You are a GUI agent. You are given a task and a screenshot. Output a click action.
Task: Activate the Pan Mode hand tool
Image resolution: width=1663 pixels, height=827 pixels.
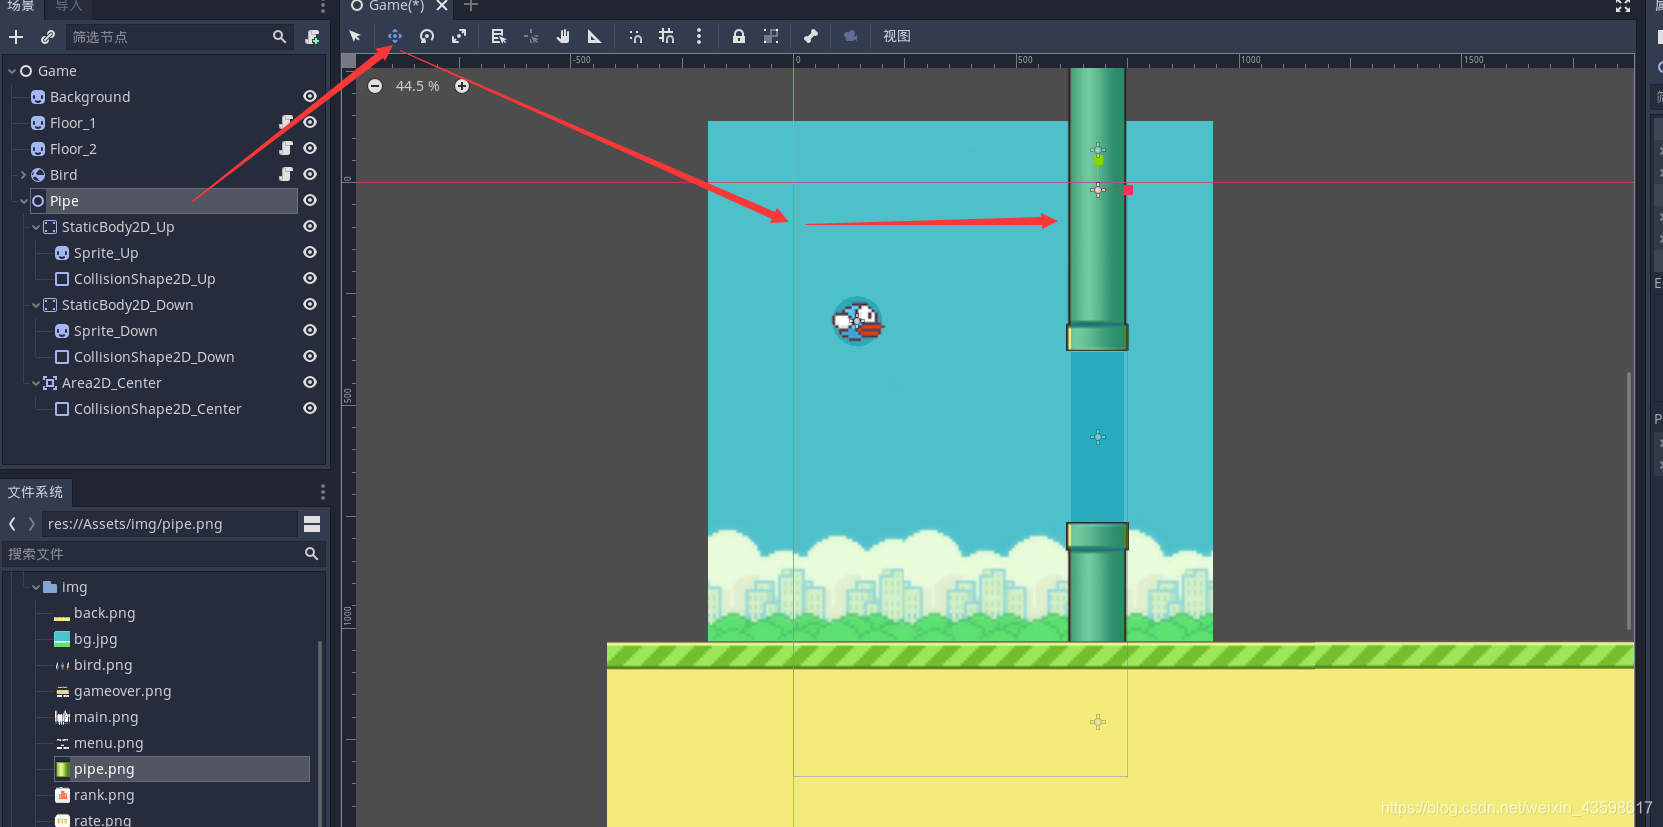pyautogui.click(x=563, y=36)
